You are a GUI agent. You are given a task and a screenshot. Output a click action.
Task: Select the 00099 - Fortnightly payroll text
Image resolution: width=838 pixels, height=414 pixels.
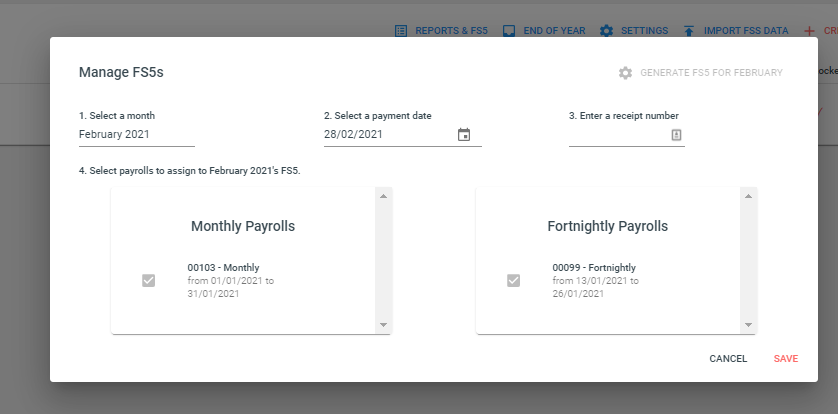pyautogui.click(x=594, y=268)
